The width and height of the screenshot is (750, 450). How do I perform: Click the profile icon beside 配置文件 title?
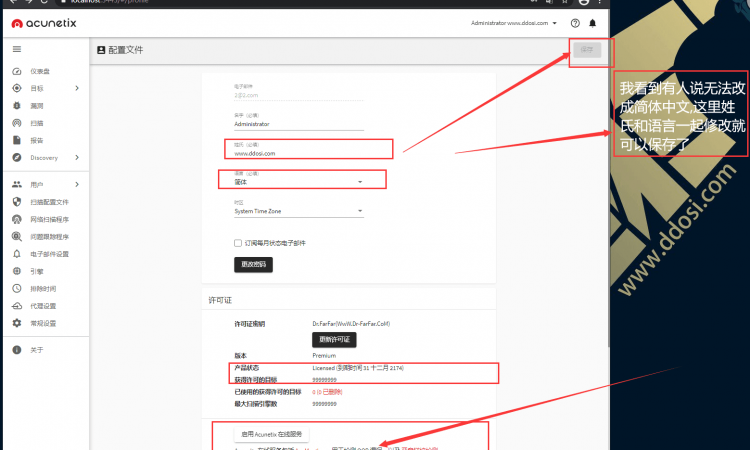[x=101, y=50]
